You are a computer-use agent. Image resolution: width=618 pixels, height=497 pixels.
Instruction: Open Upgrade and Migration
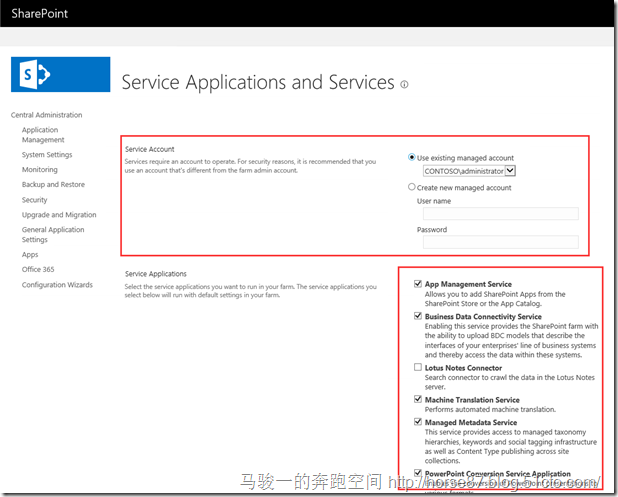(x=59, y=215)
